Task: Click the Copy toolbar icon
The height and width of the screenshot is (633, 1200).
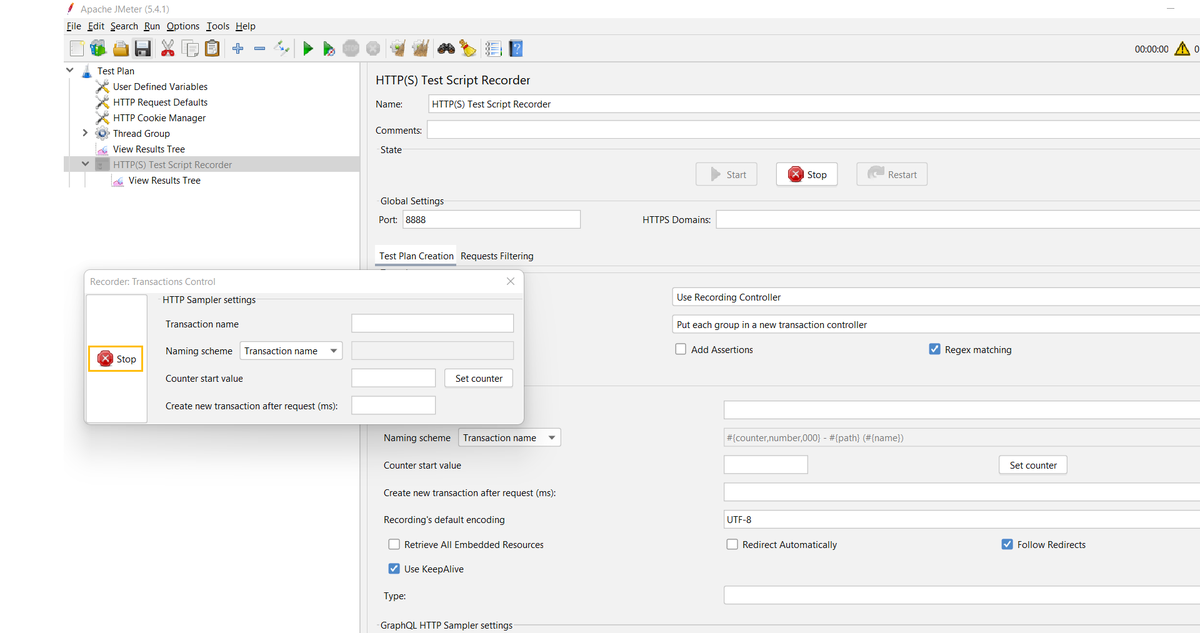Action: tap(190, 48)
